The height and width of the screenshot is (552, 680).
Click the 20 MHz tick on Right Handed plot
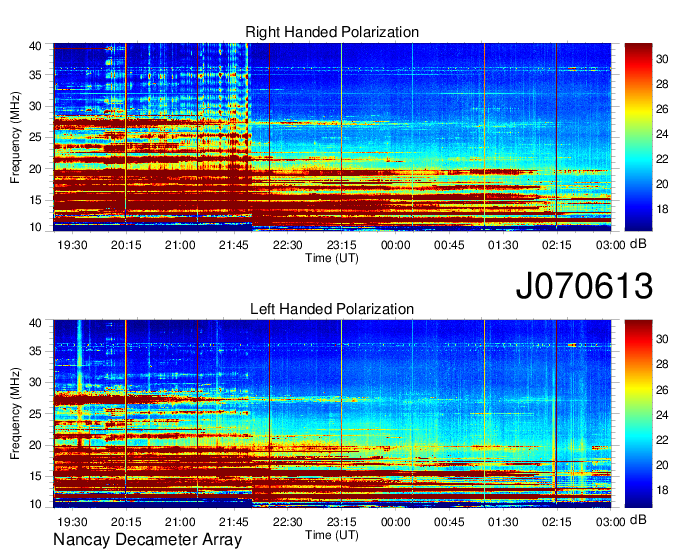(x=35, y=169)
